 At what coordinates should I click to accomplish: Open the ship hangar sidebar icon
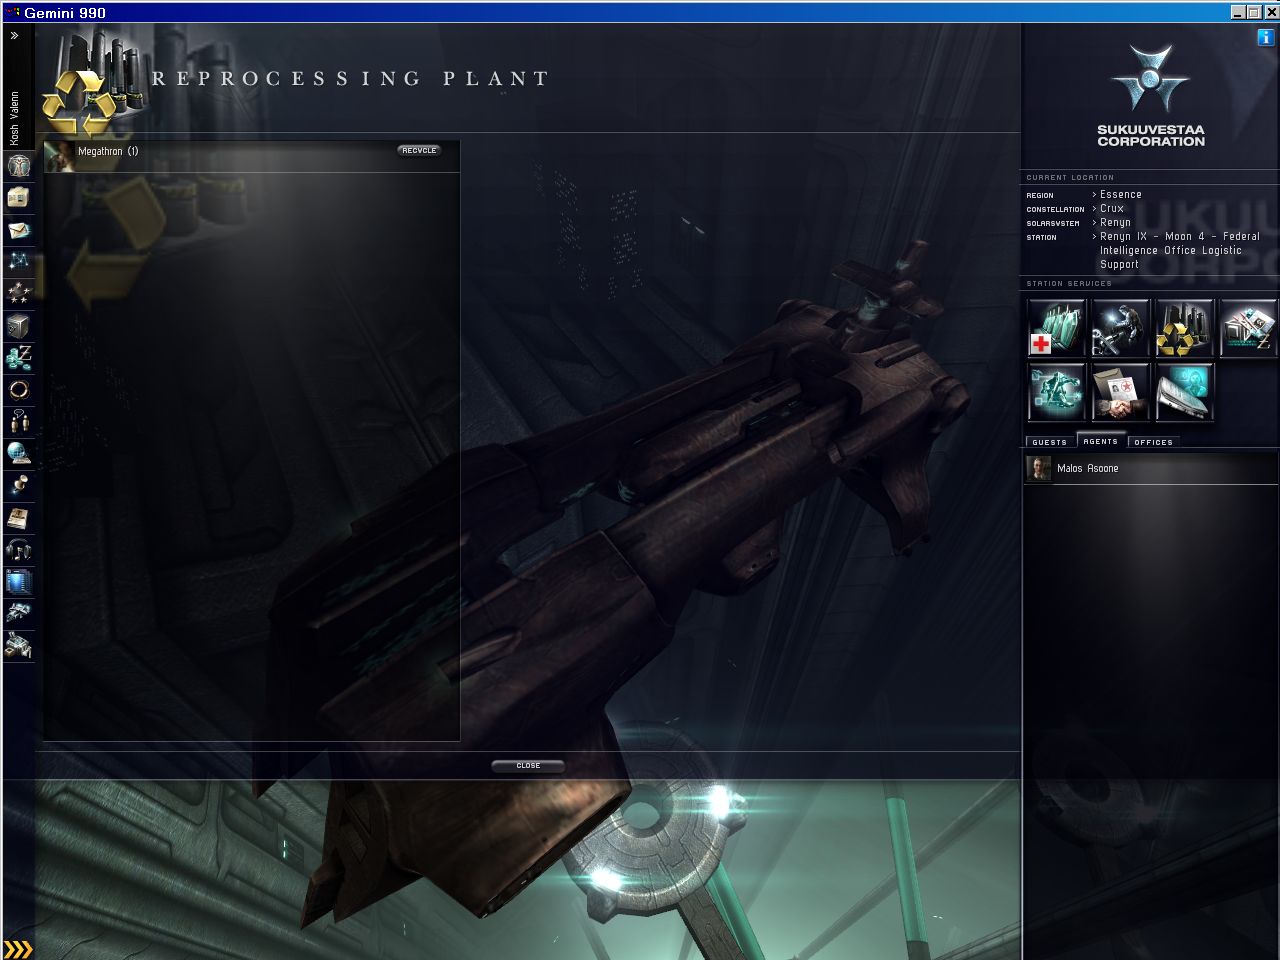pos(18,613)
